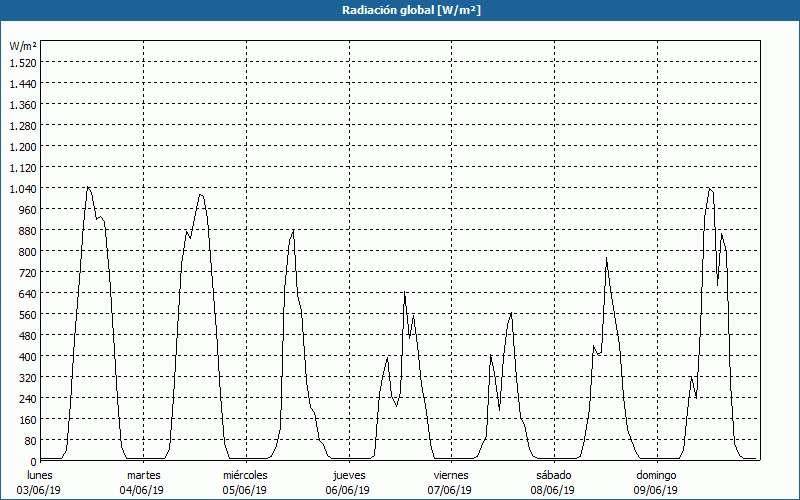
Task: Click the 1.520 y-axis value
Action: pos(23,63)
